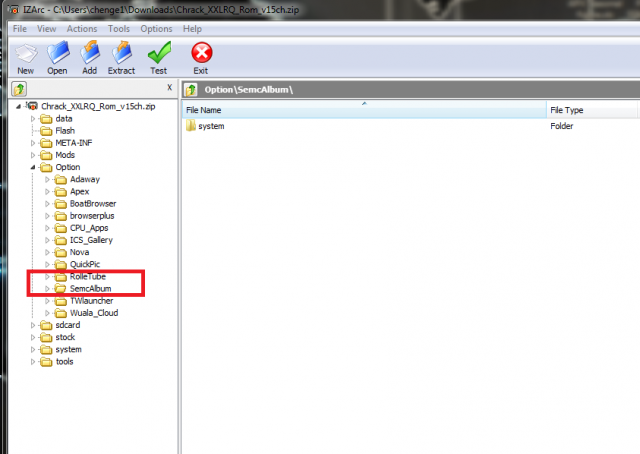Click the Option\SemcAlbum\ path text
This screenshot has width=640, height=454.
(249, 90)
